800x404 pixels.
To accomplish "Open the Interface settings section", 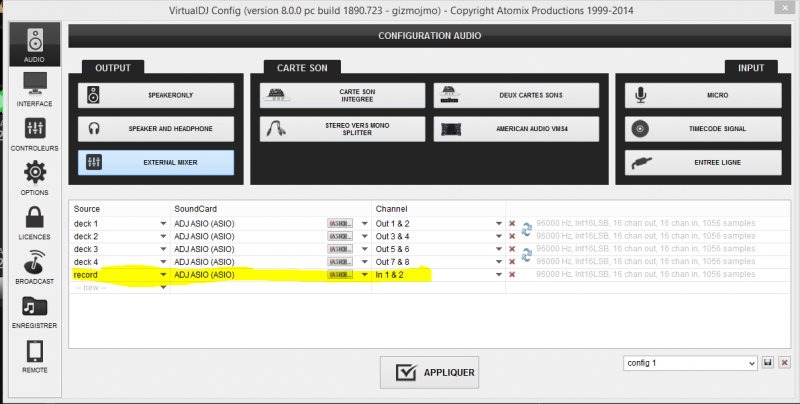I will (x=34, y=90).
